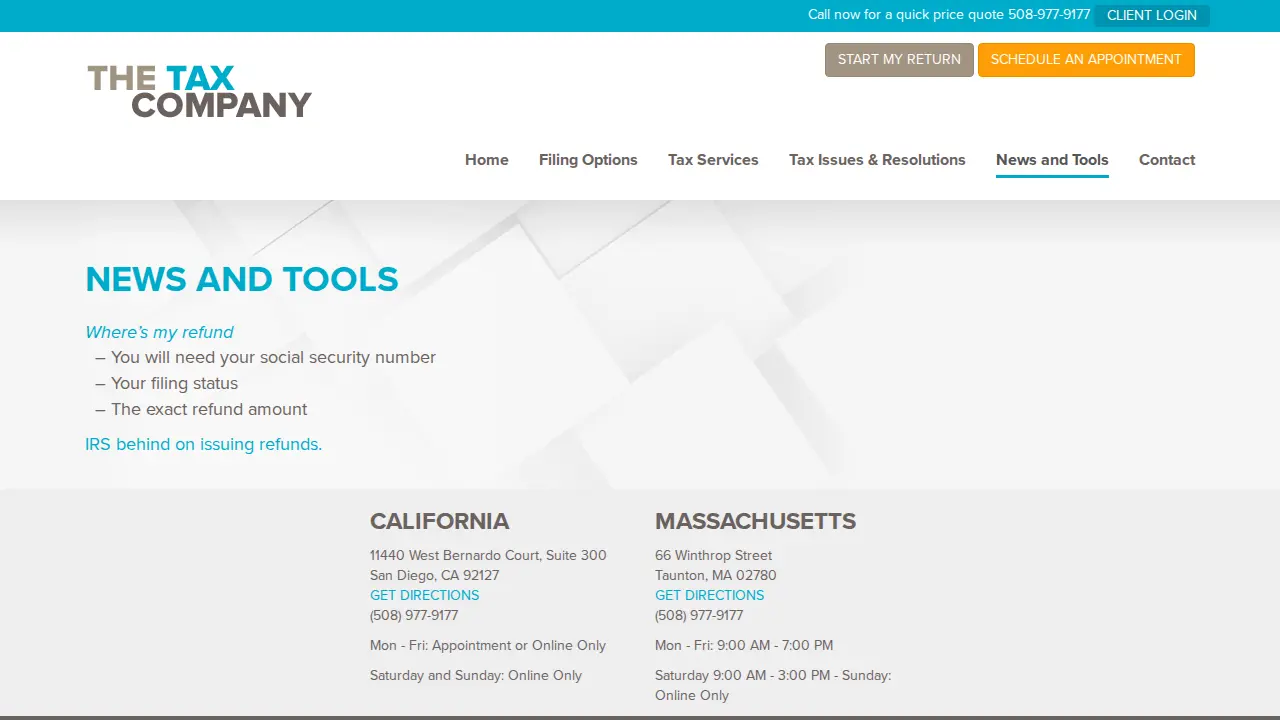Click the Start My Return button

899,60
